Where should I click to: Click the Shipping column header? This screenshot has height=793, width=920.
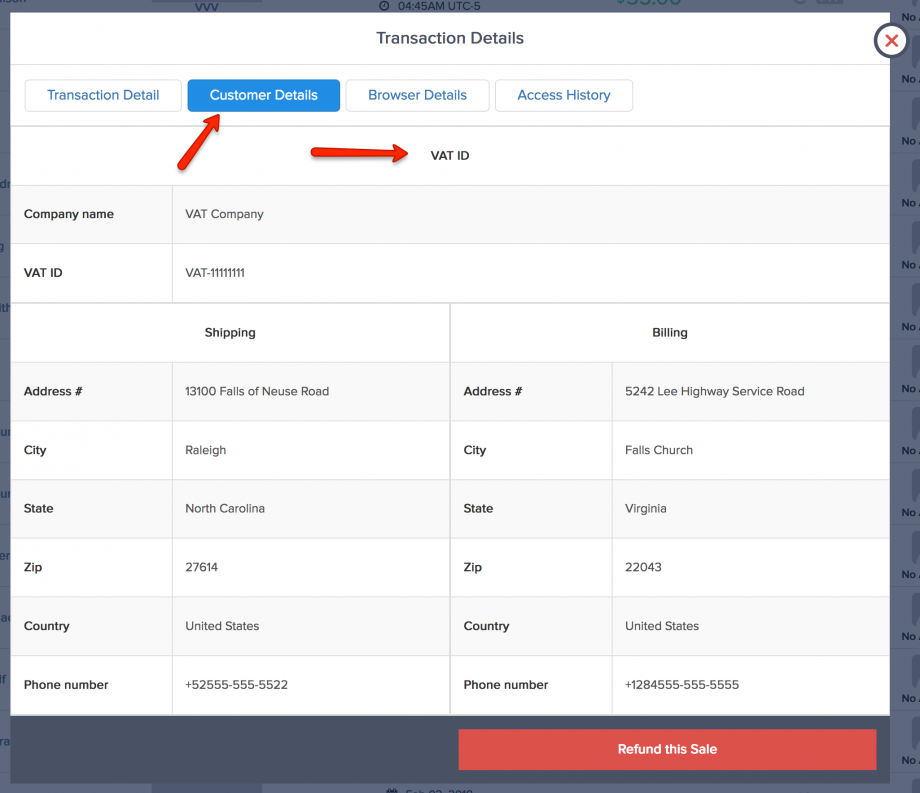[x=230, y=333]
